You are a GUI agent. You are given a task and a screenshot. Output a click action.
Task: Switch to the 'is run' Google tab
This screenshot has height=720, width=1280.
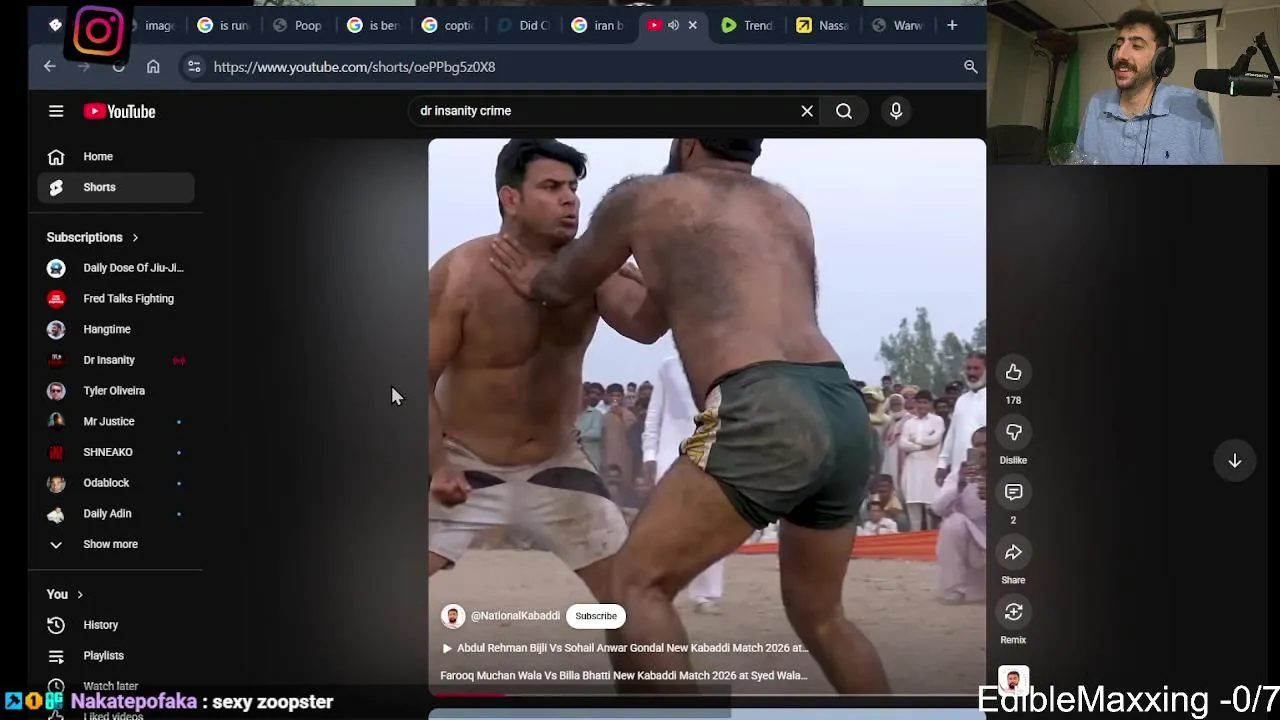tap(222, 26)
